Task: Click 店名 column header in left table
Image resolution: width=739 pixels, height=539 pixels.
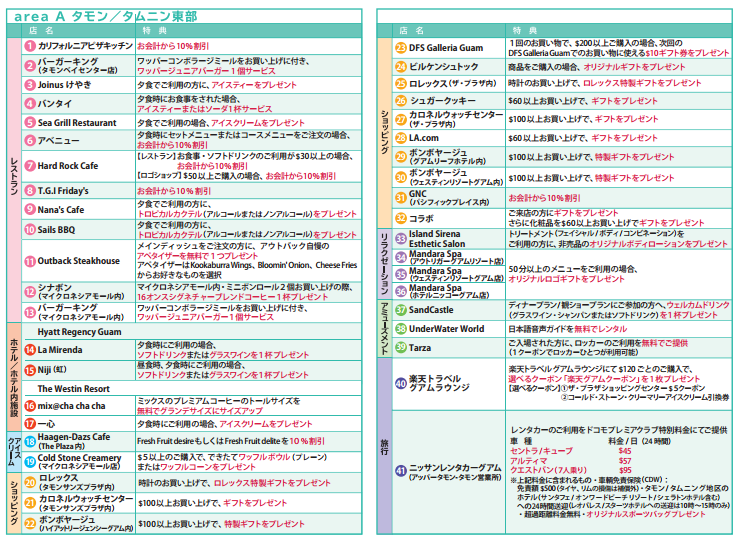Action: click(x=41, y=31)
